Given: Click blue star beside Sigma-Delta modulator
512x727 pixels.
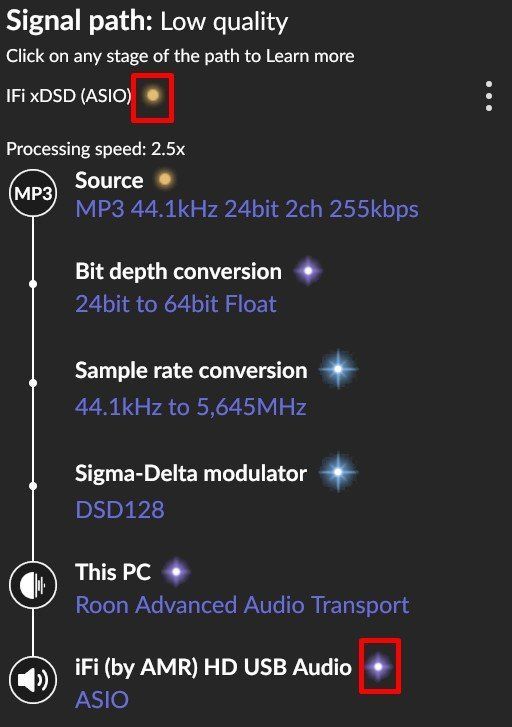Looking at the screenshot, I should coord(338,472).
